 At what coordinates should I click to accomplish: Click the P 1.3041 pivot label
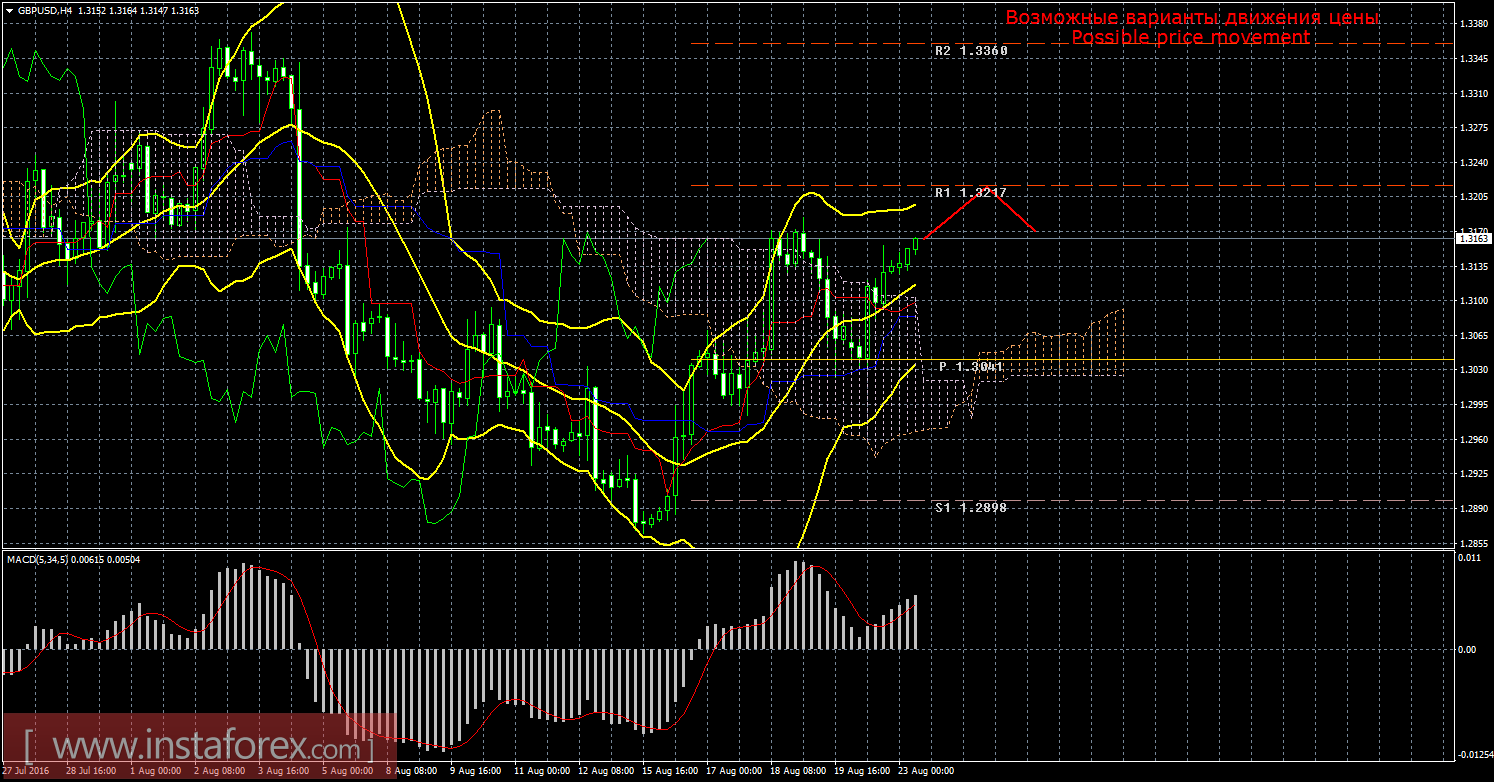970,367
